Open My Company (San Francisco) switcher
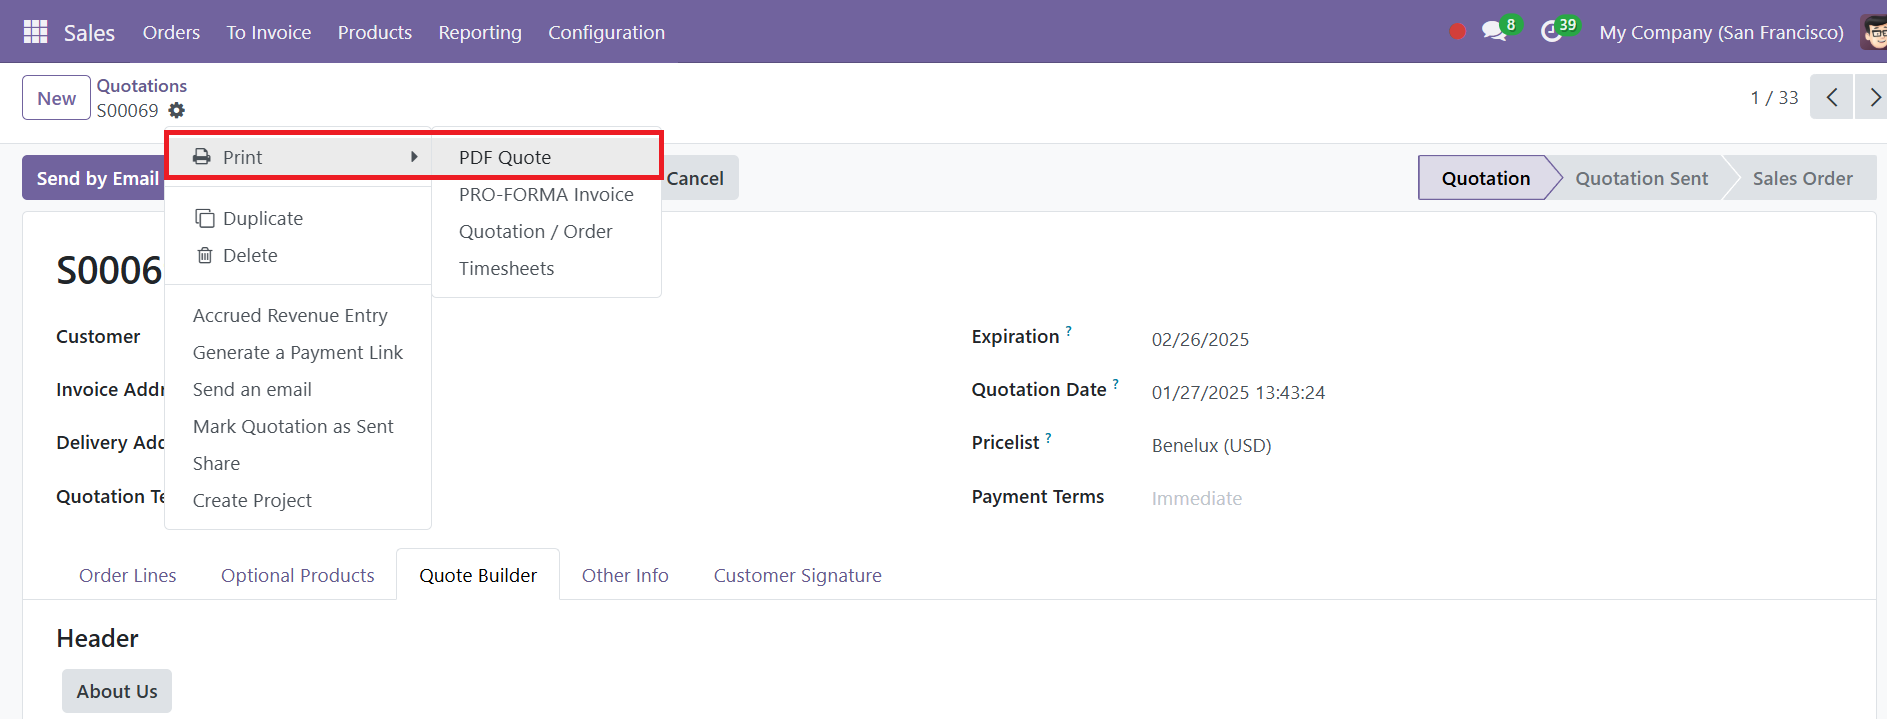The width and height of the screenshot is (1887, 719). 1721,32
